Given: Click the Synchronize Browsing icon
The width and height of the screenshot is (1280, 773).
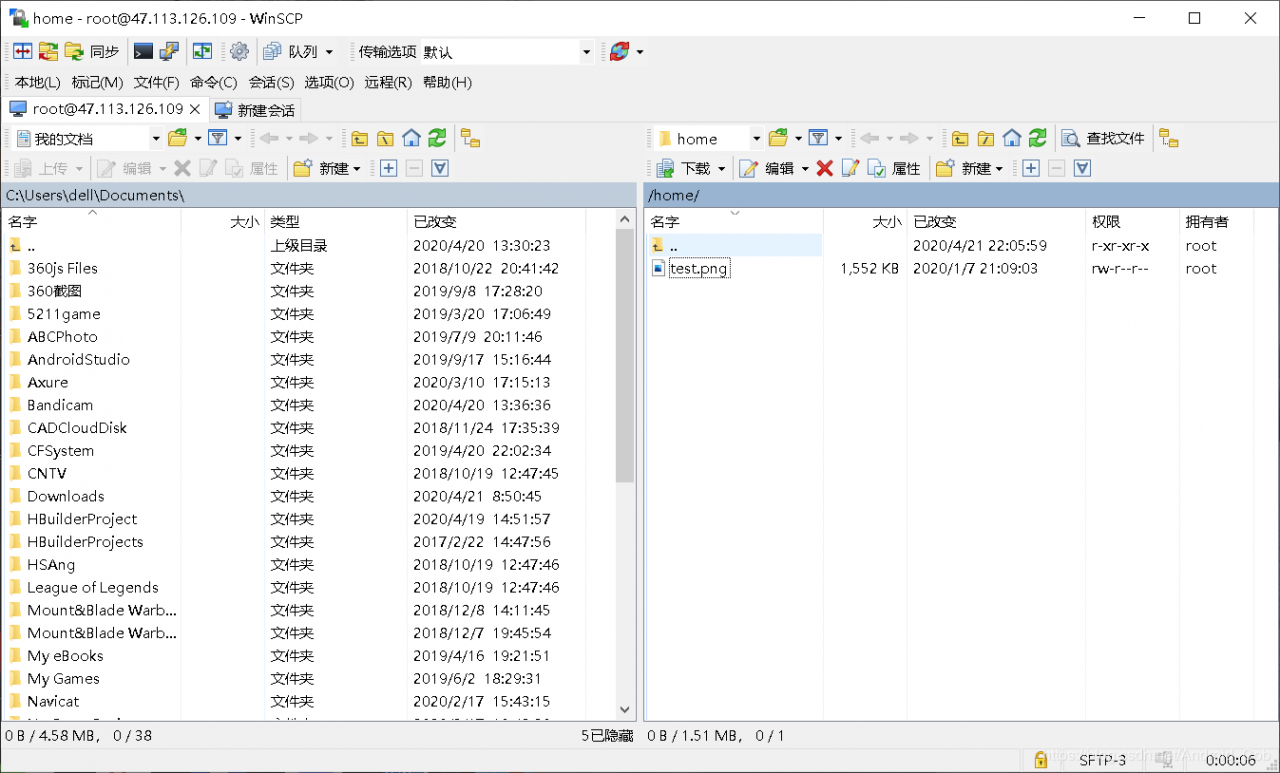Looking at the screenshot, I should [203, 51].
